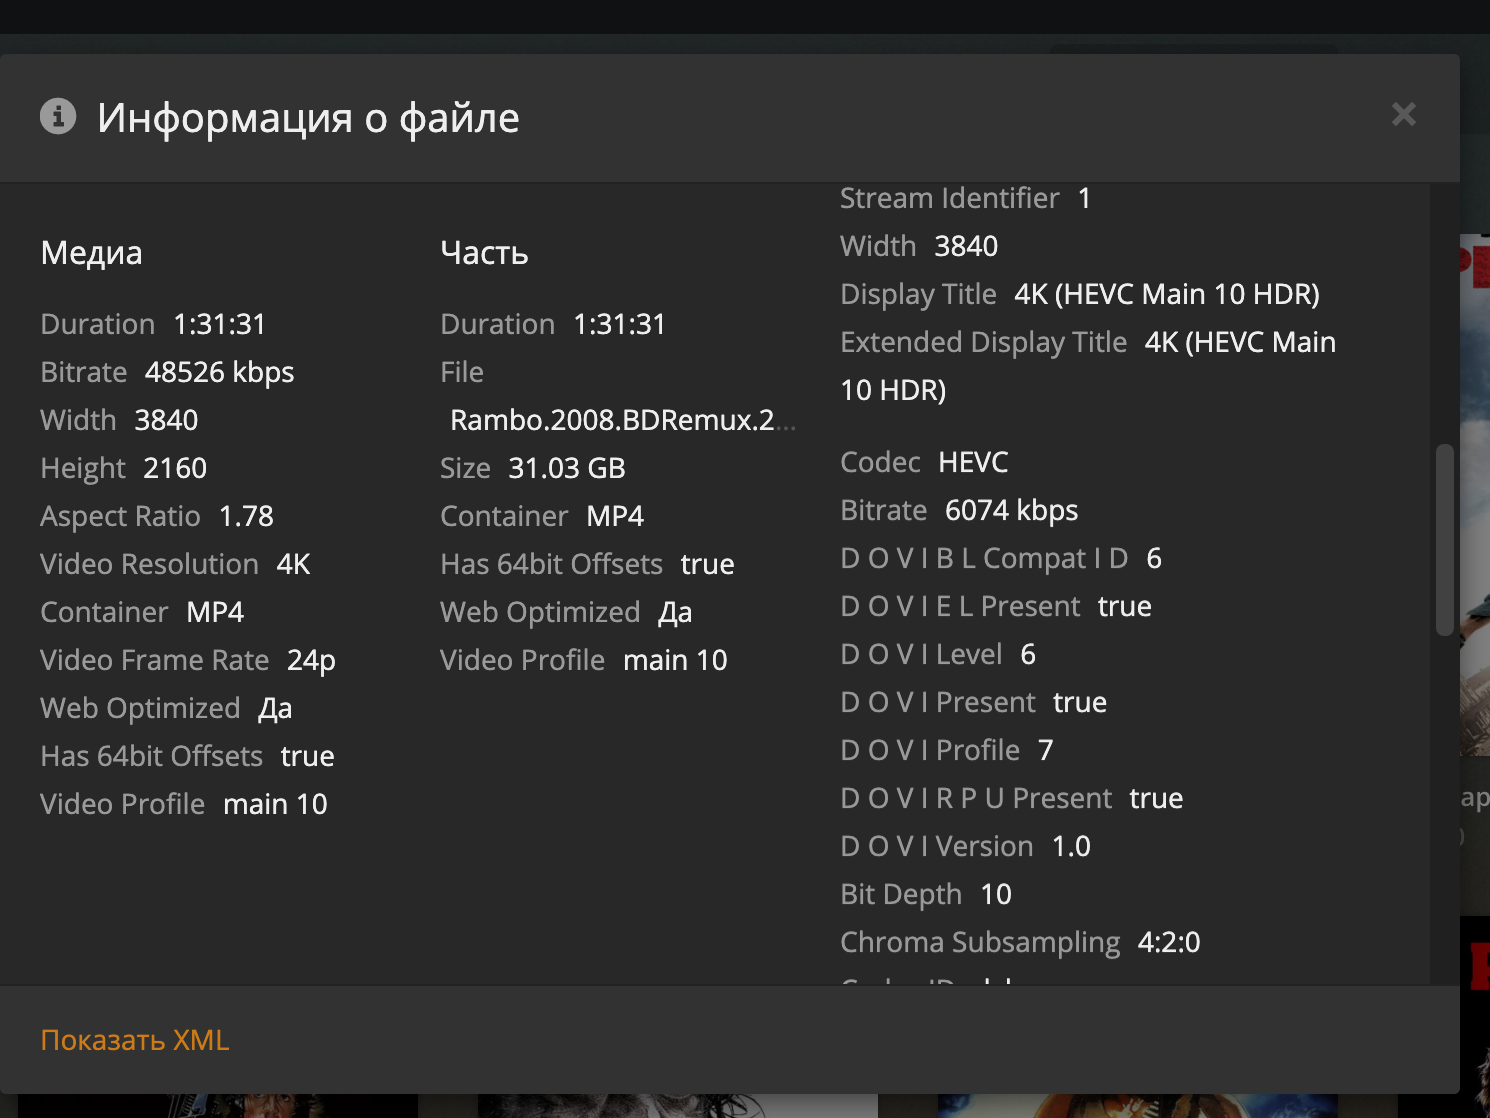The height and width of the screenshot is (1118, 1490).
Task: Click the Container MP4 value under Медиа
Action: coord(215,612)
